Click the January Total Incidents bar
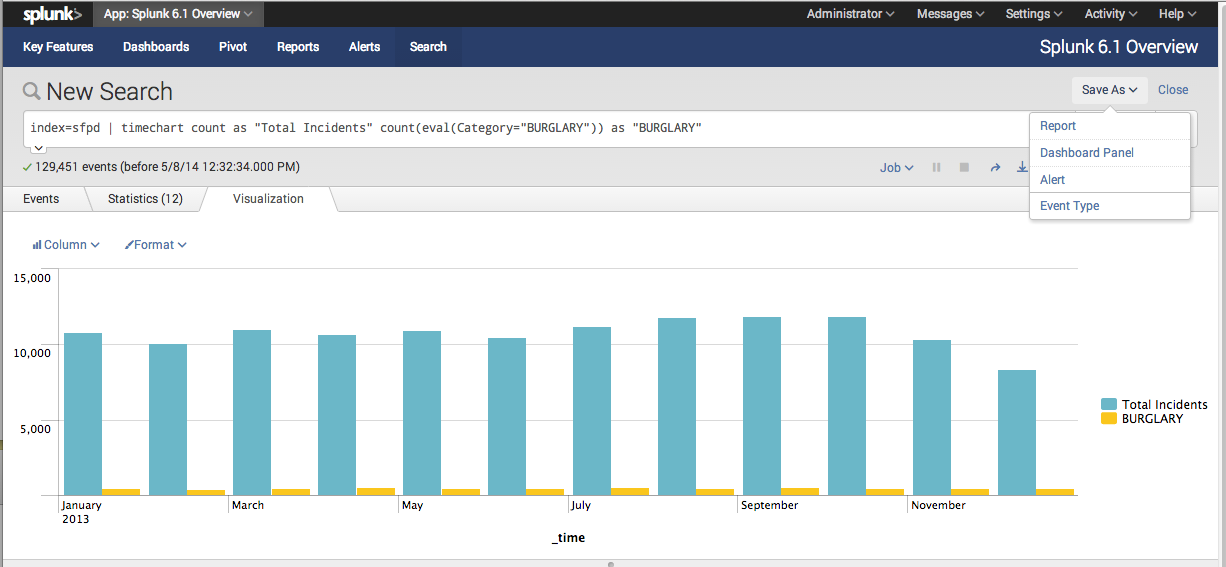 tap(83, 414)
